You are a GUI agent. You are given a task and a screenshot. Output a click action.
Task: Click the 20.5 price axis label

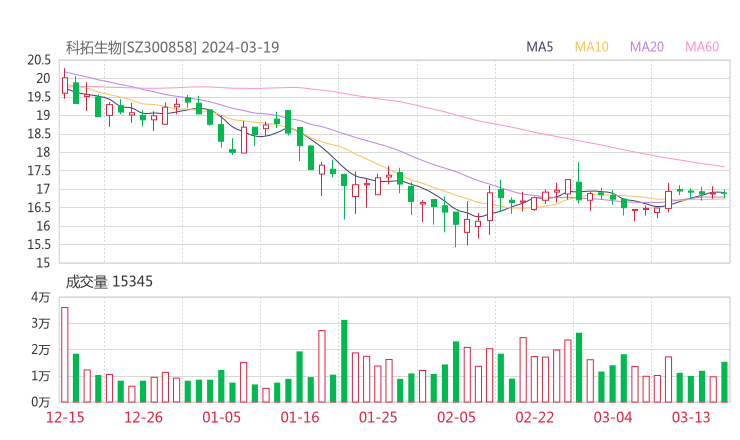tap(39, 60)
